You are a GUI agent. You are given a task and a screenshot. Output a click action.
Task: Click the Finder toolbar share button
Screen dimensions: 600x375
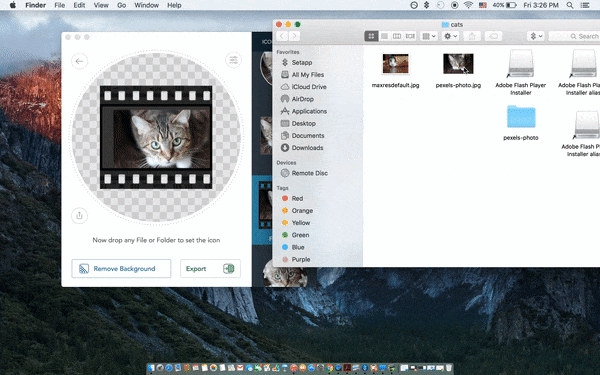click(472, 36)
